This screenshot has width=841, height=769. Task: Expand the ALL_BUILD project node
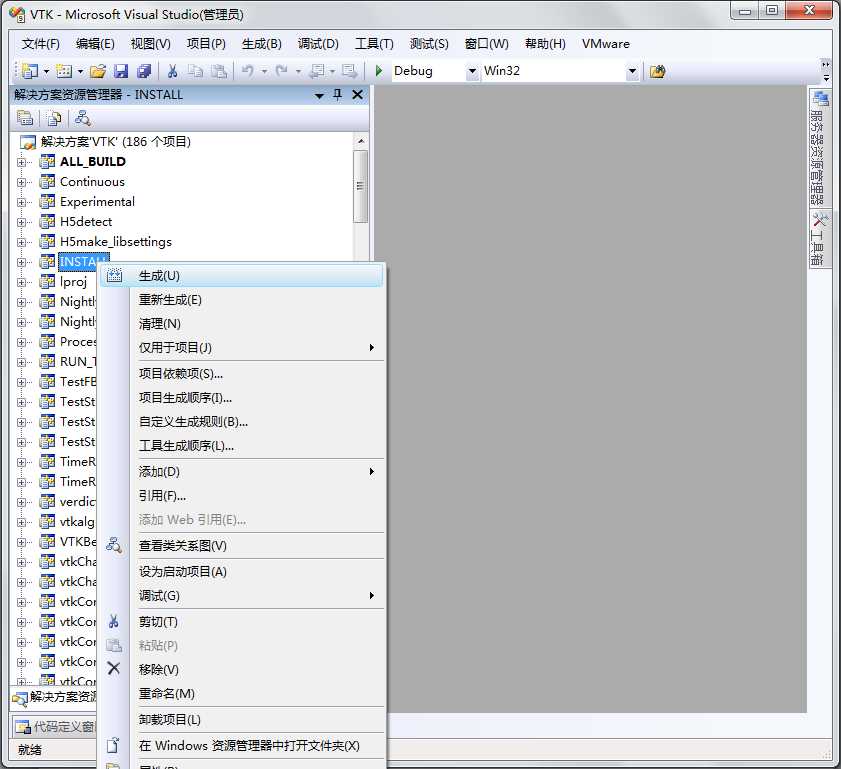coord(21,162)
